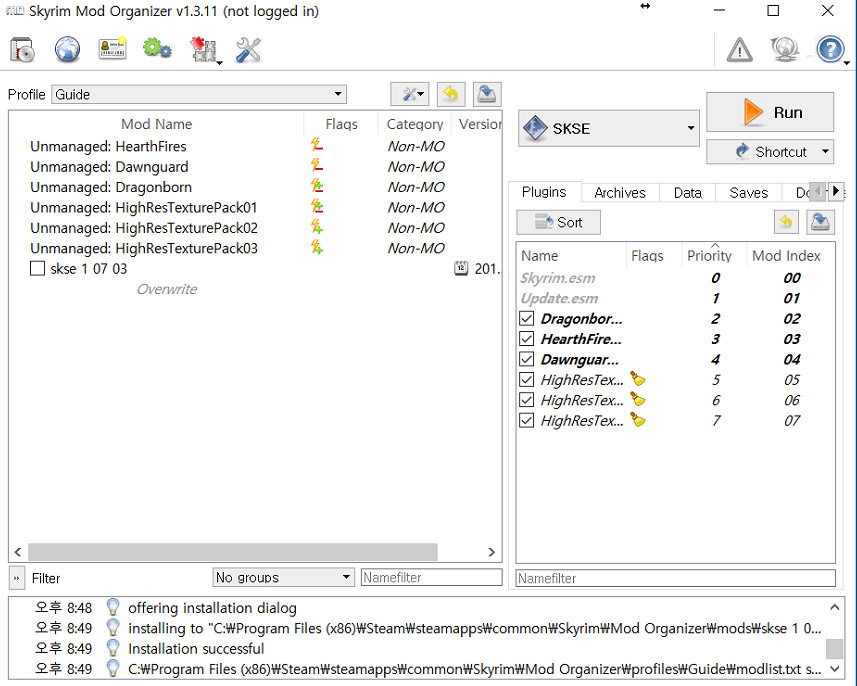857x686 pixels.
Task: Open the No groups dropdown
Action: click(283, 577)
